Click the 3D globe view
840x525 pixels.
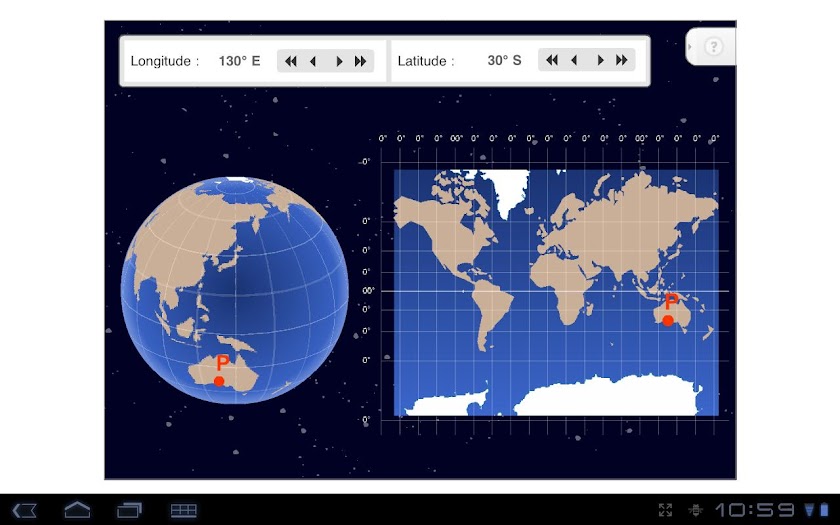pos(235,290)
